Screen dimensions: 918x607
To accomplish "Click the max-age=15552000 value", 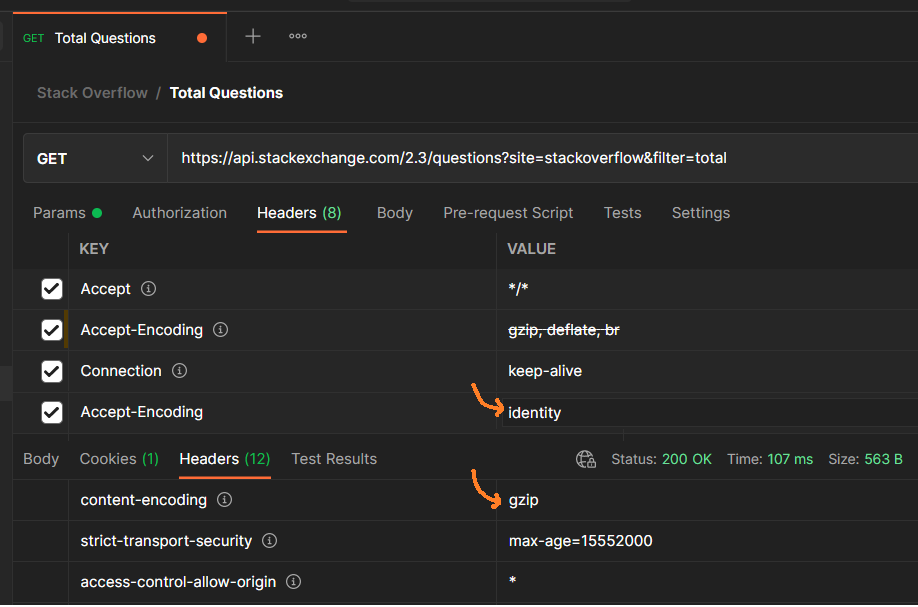I will [x=581, y=541].
